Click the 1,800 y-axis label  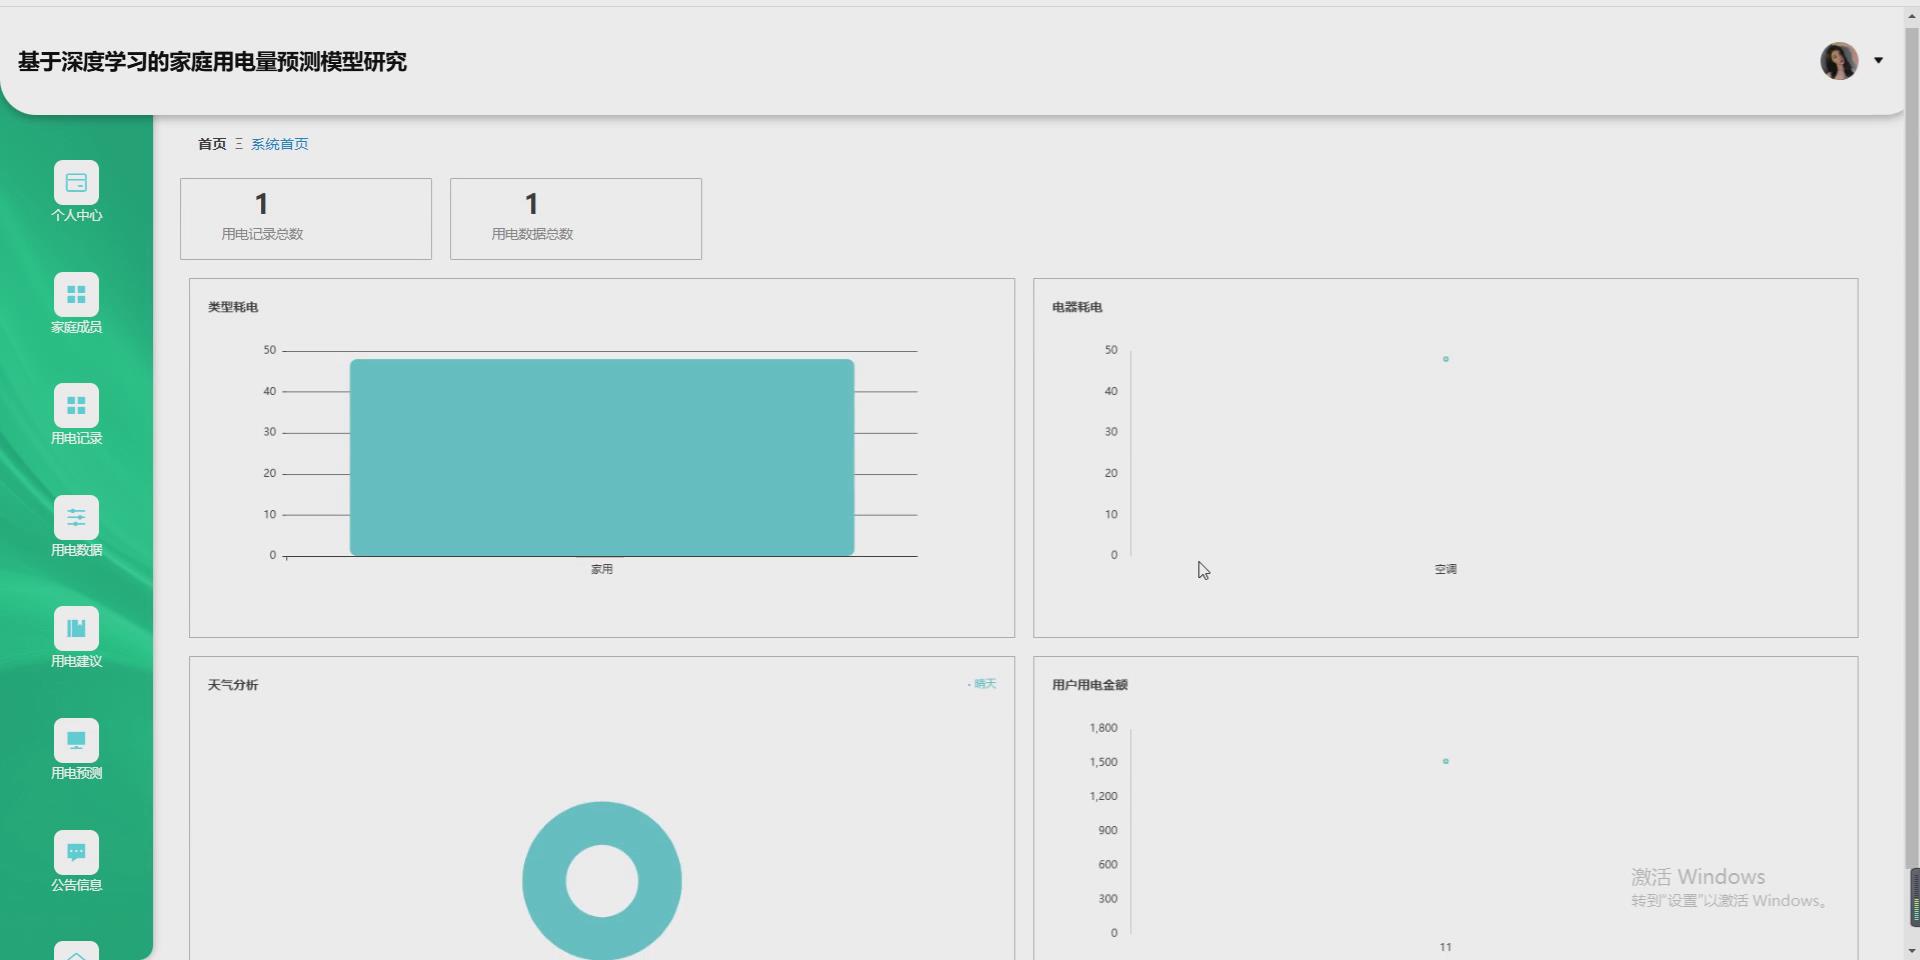(1104, 728)
